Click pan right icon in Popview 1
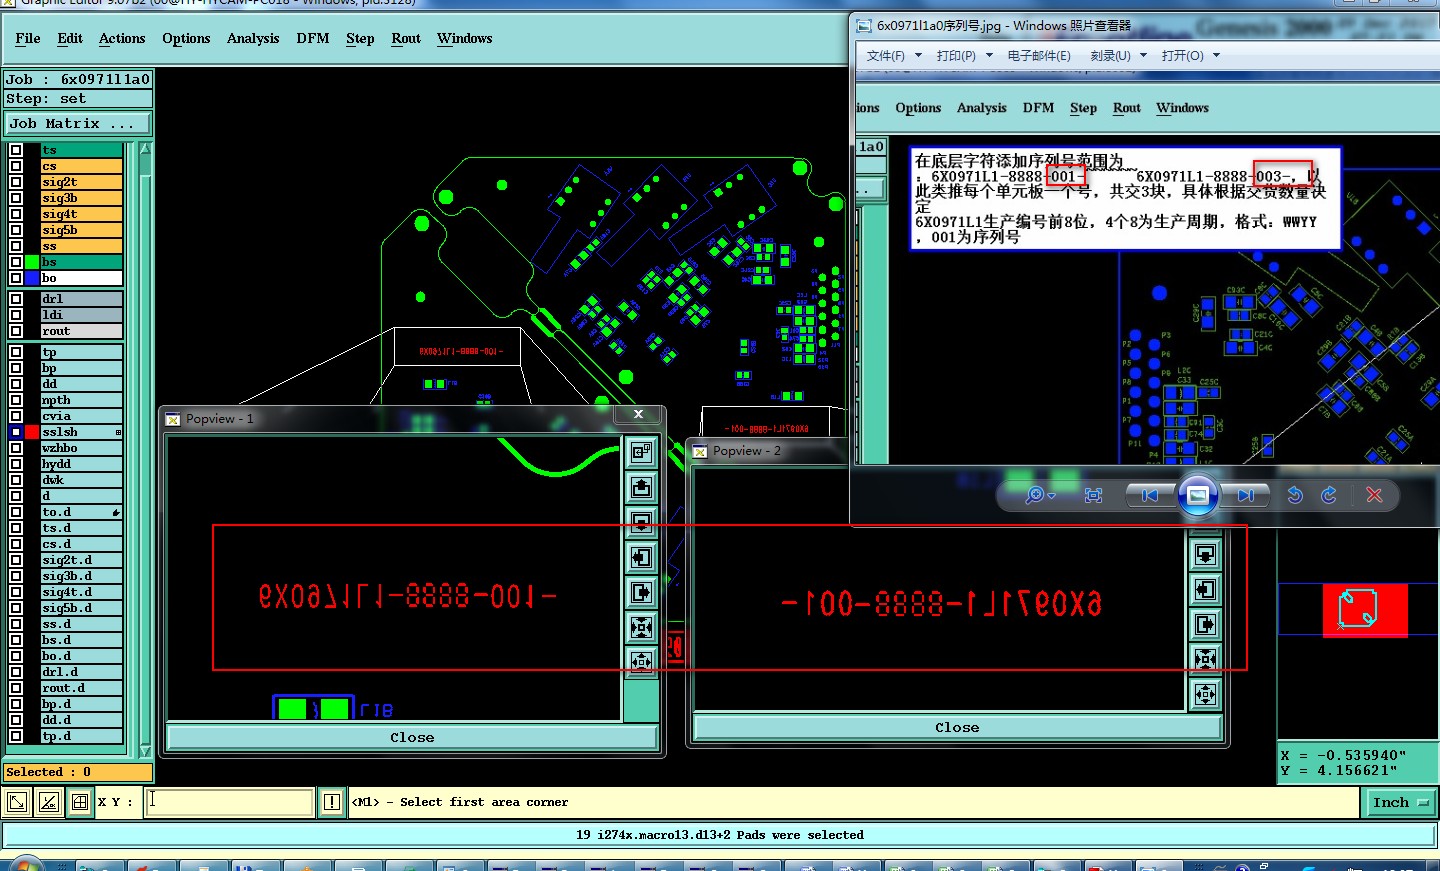This screenshot has height=871, width=1440. (641, 592)
